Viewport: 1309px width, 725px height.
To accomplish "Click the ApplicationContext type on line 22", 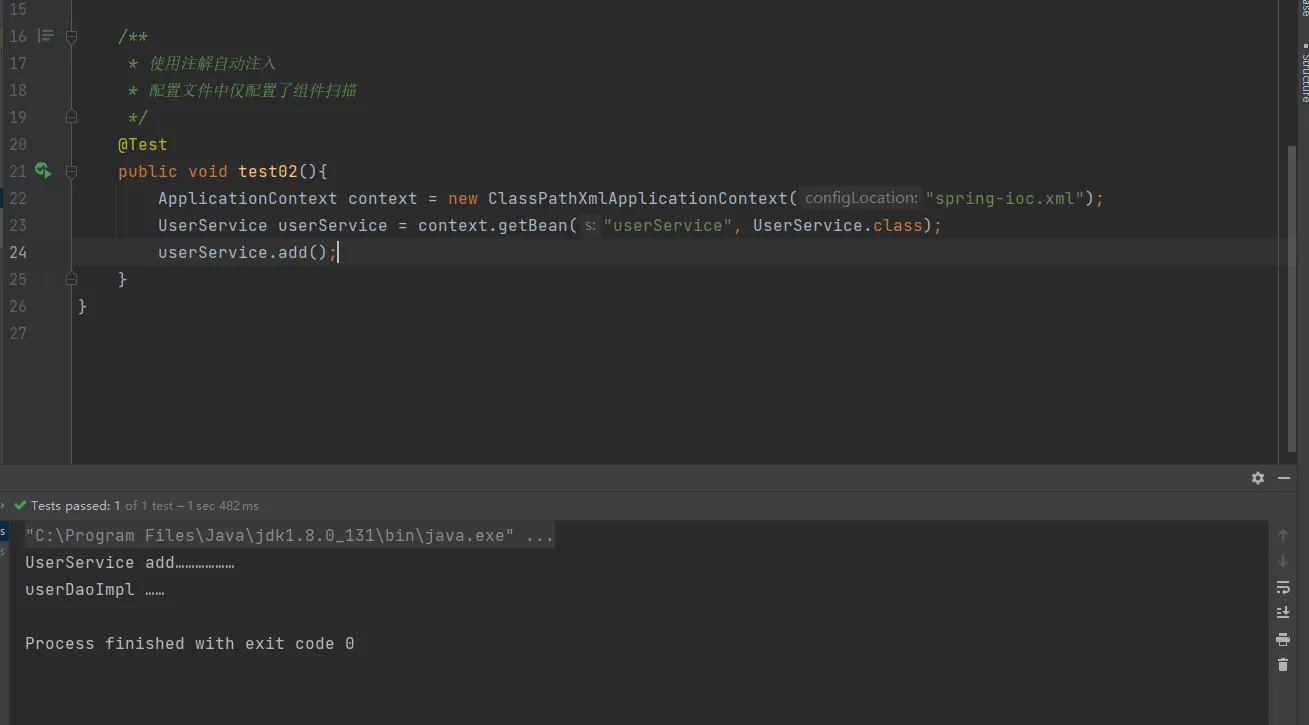I will click(x=248, y=198).
